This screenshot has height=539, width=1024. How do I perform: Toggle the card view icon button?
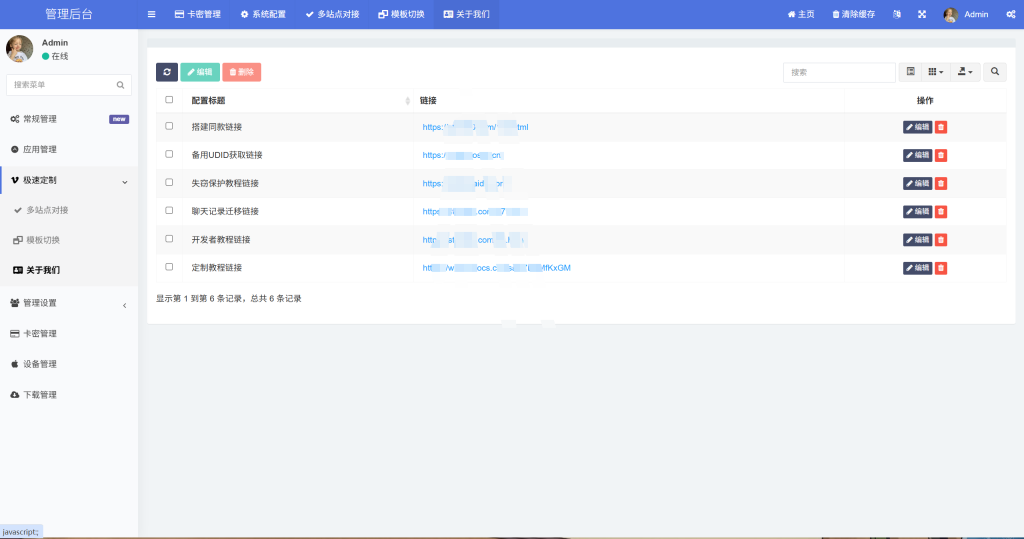pos(910,72)
